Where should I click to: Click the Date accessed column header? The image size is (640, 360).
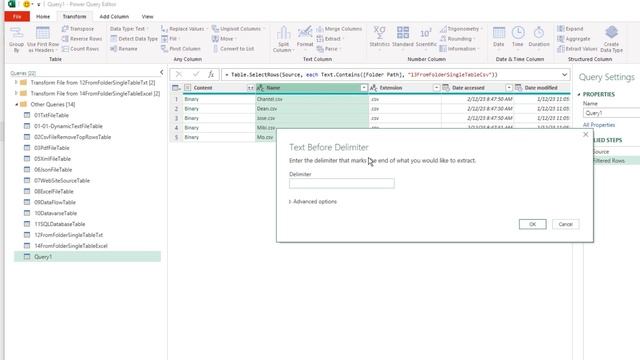pyautogui.click(x=477, y=88)
